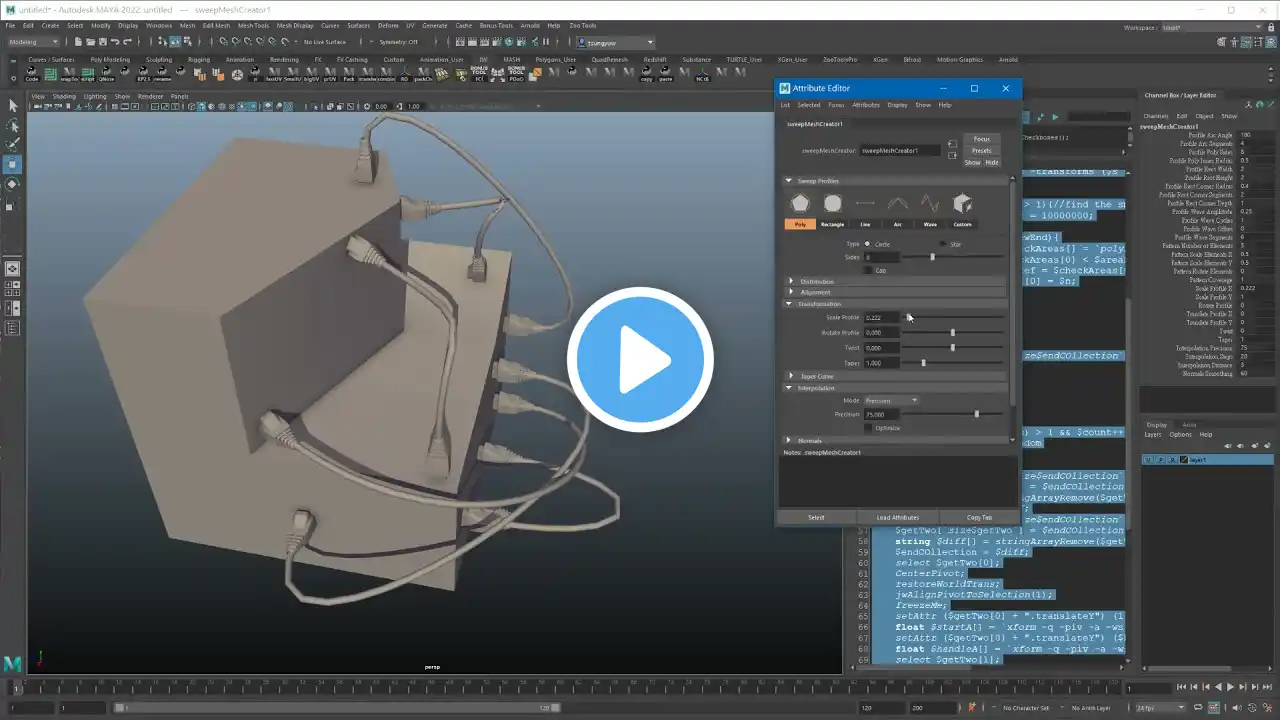Click the Load Attributes button

[x=898, y=518]
